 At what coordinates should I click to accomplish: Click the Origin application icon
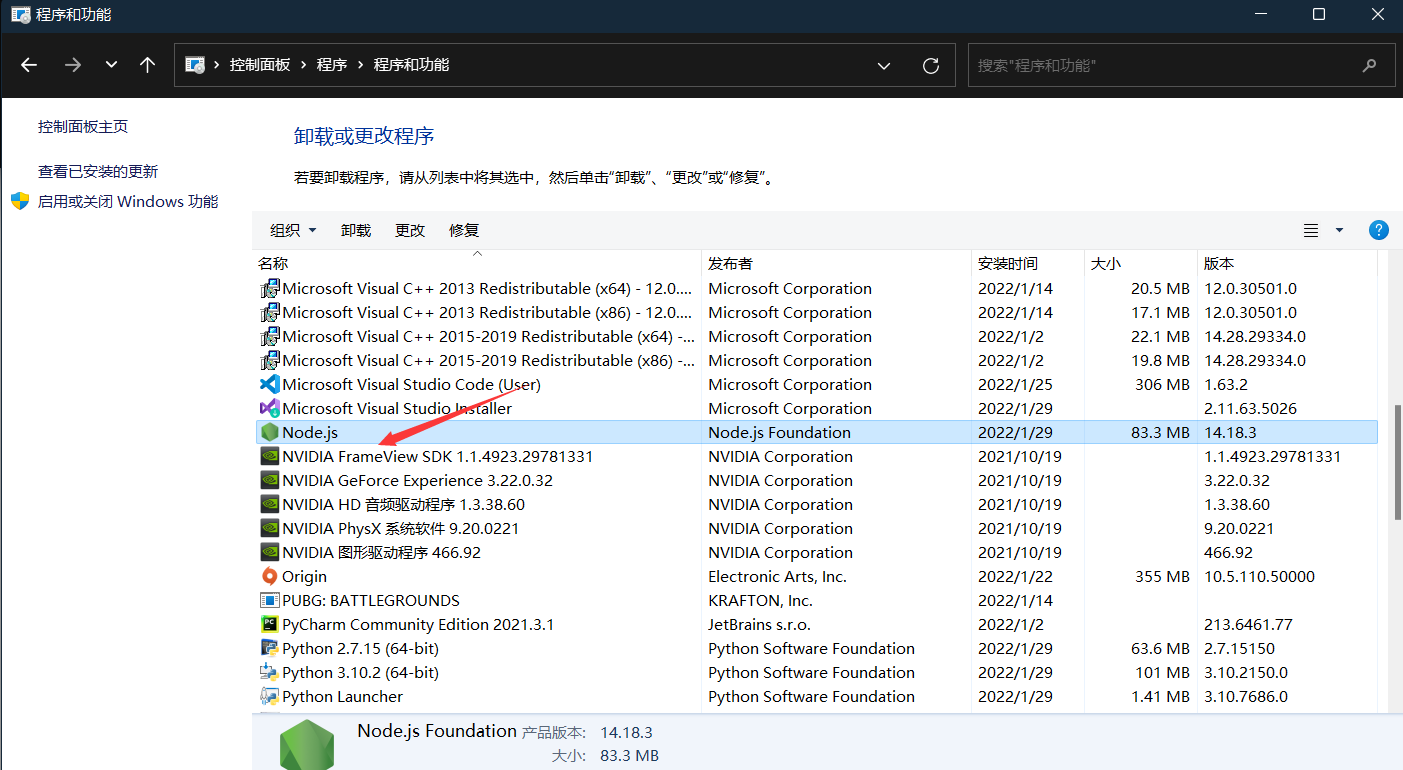270,576
